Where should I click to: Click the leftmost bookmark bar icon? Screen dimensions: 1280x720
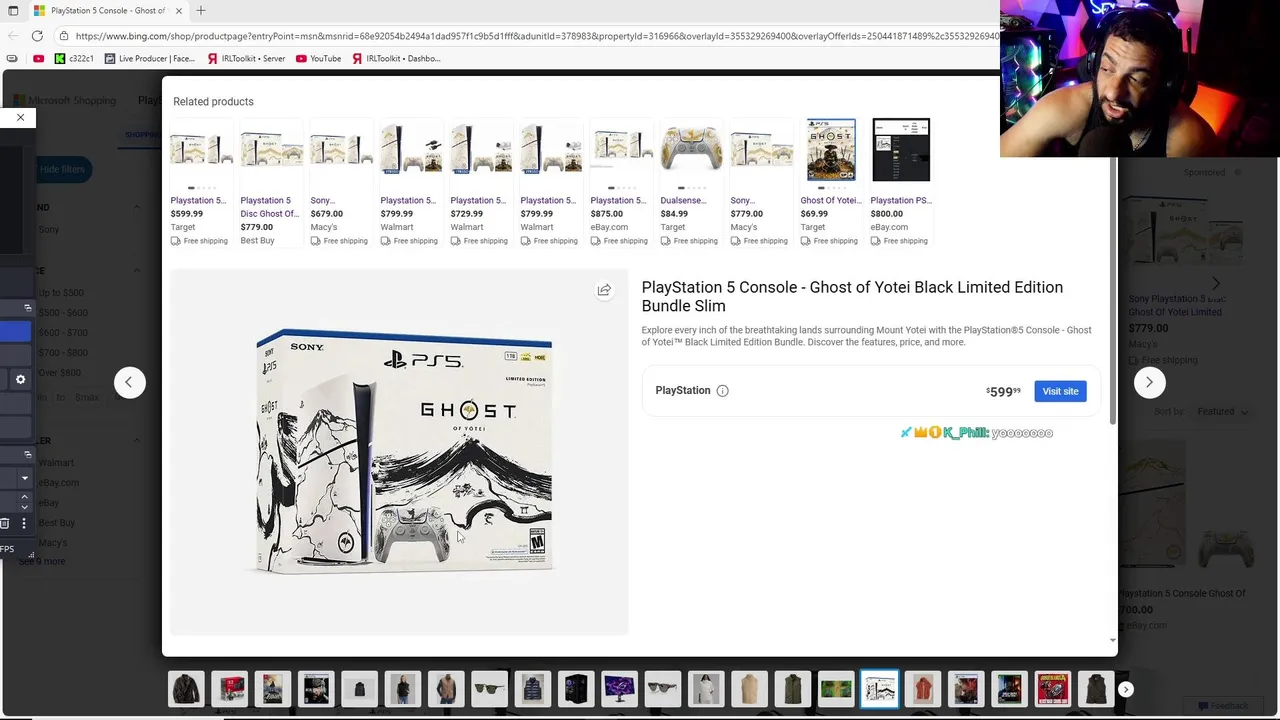tap(12, 58)
